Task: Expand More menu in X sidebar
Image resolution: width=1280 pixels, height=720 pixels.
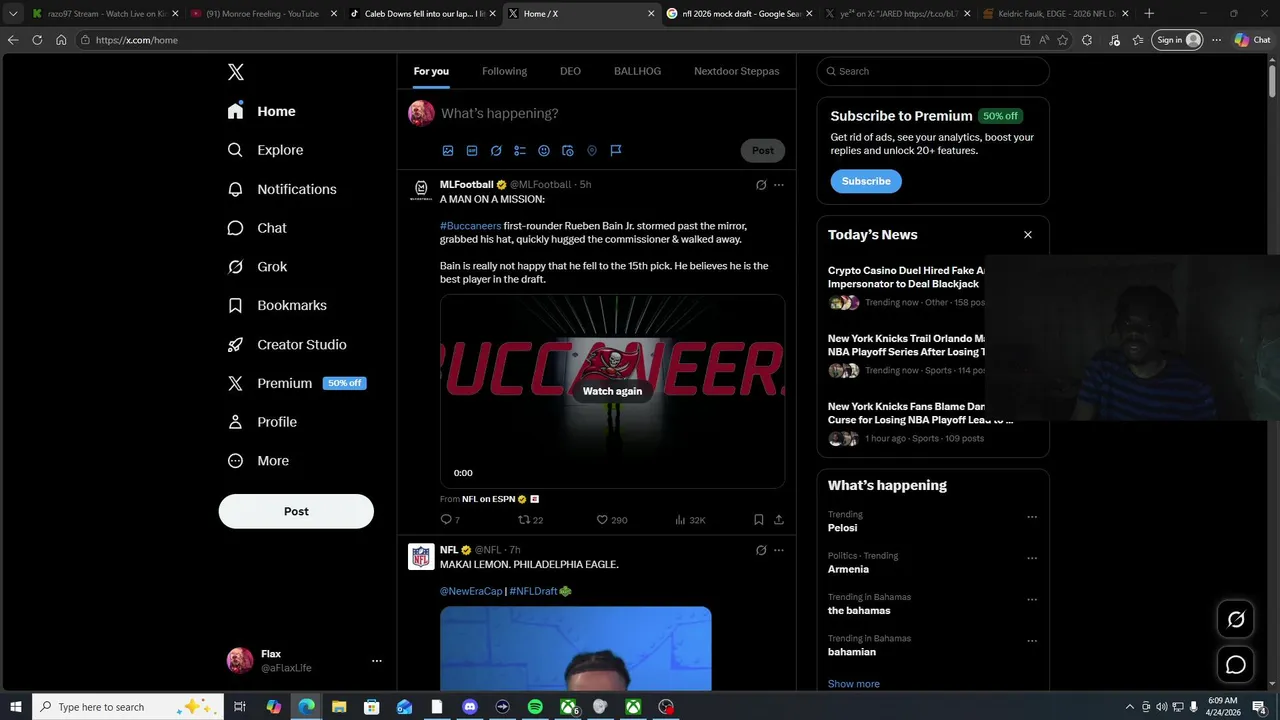Action: [x=258, y=461]
